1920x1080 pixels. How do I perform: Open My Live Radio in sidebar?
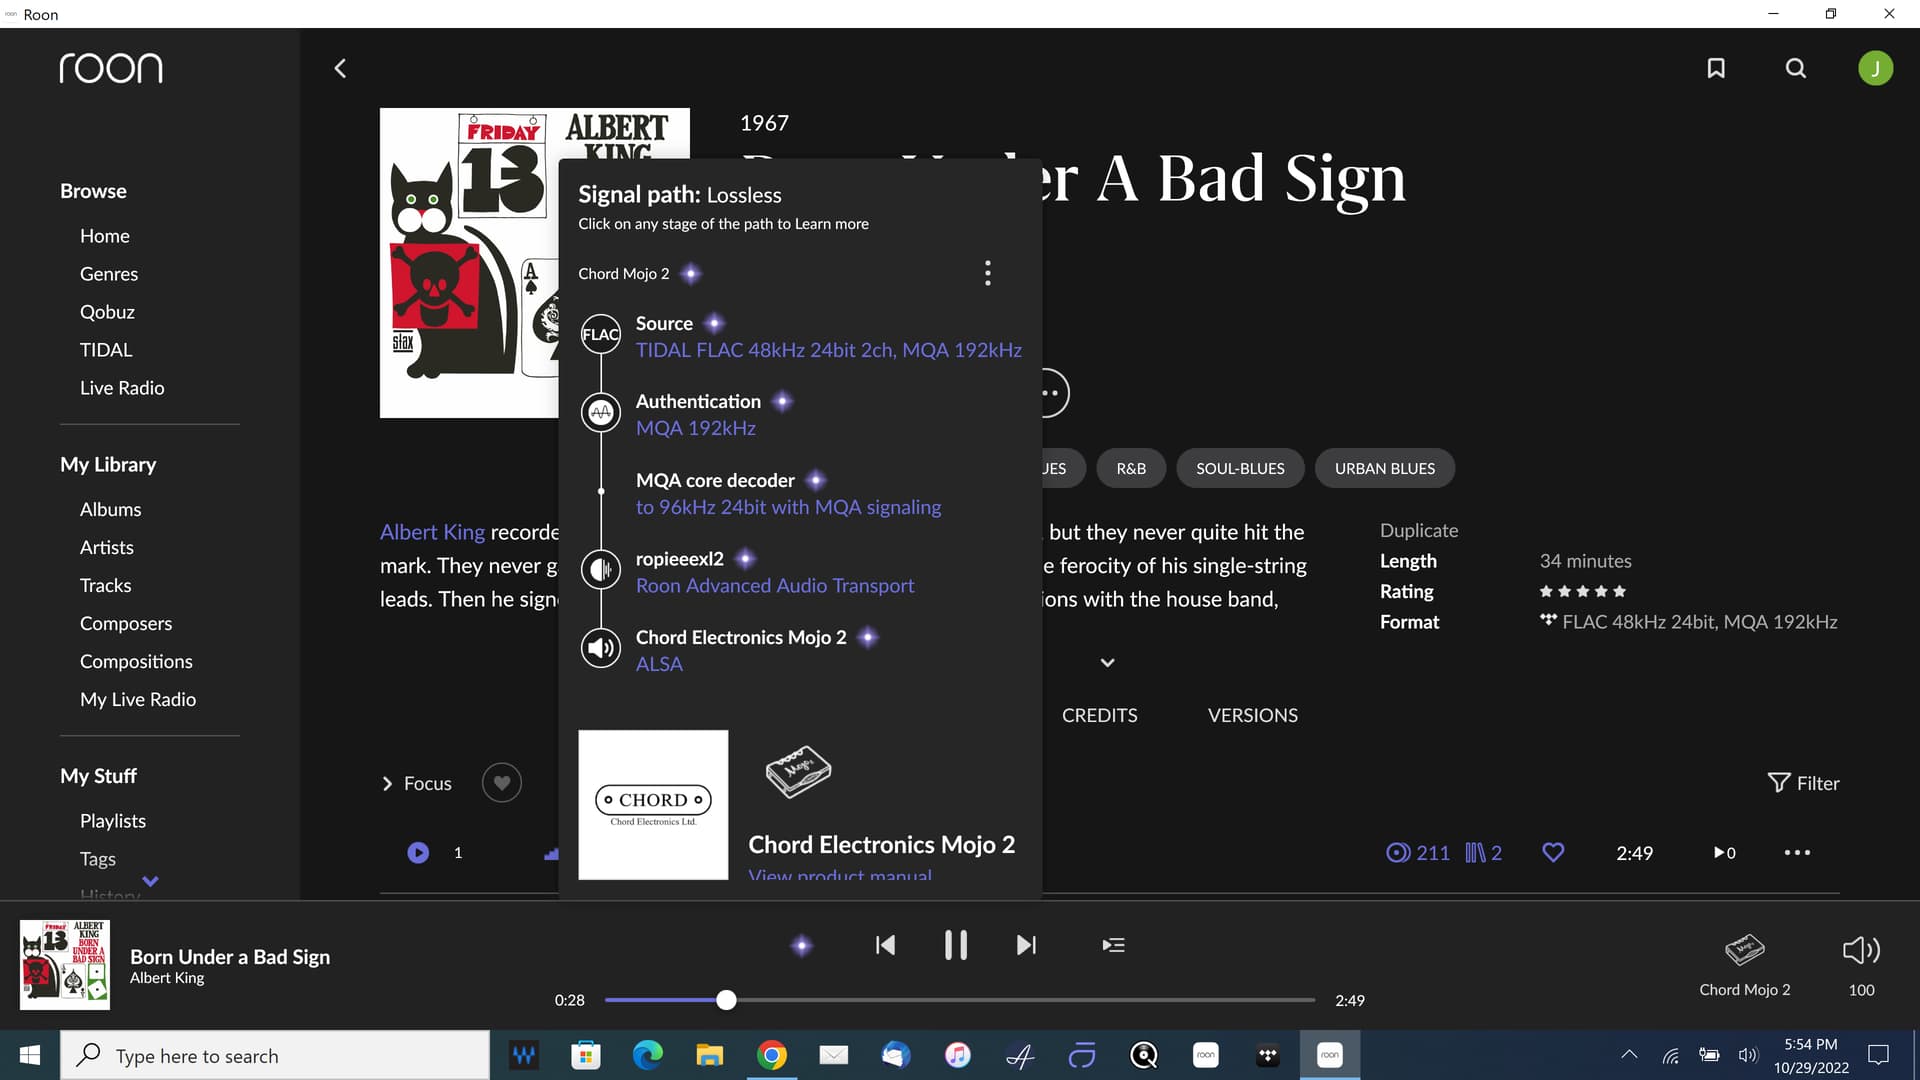[x=138, y=699]
